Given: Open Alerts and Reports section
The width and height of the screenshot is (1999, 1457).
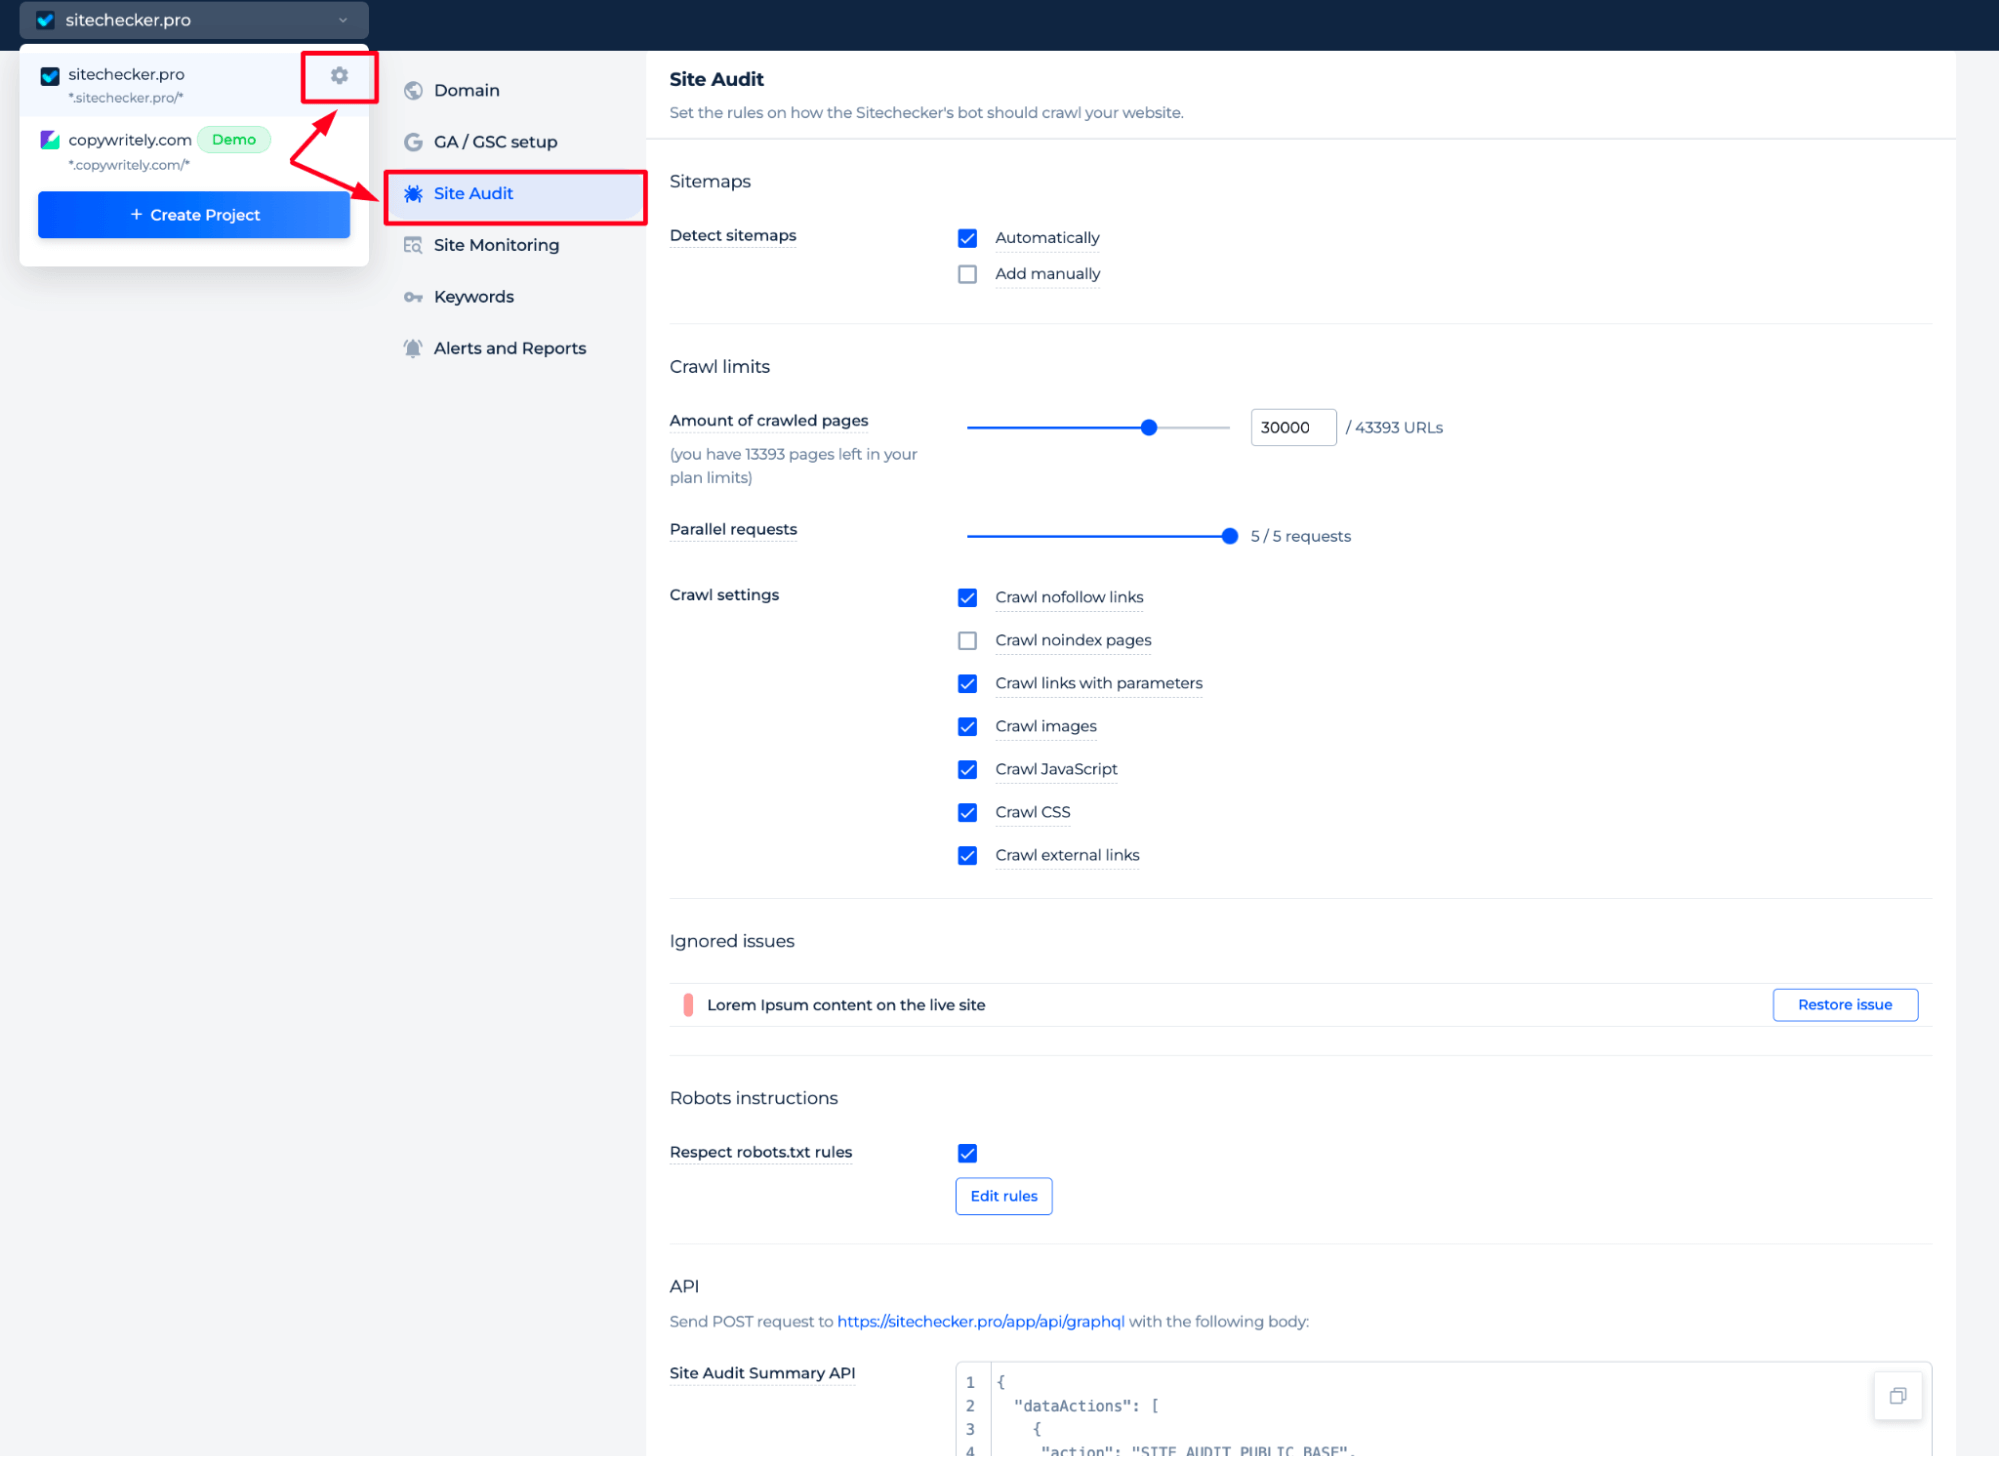Looking at the screenshot, I should click(509, 348).
